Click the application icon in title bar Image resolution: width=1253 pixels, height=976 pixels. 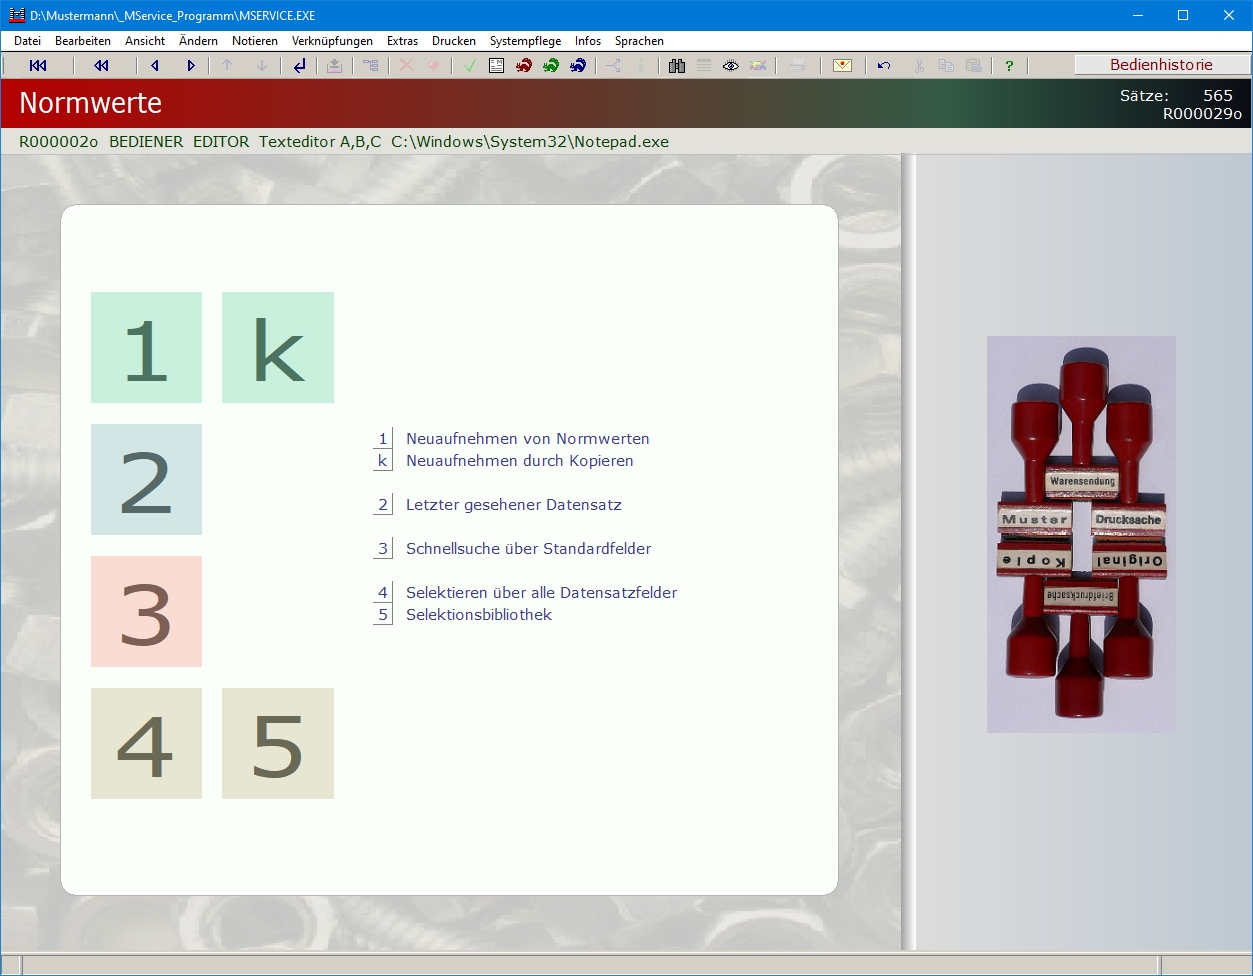16,15
